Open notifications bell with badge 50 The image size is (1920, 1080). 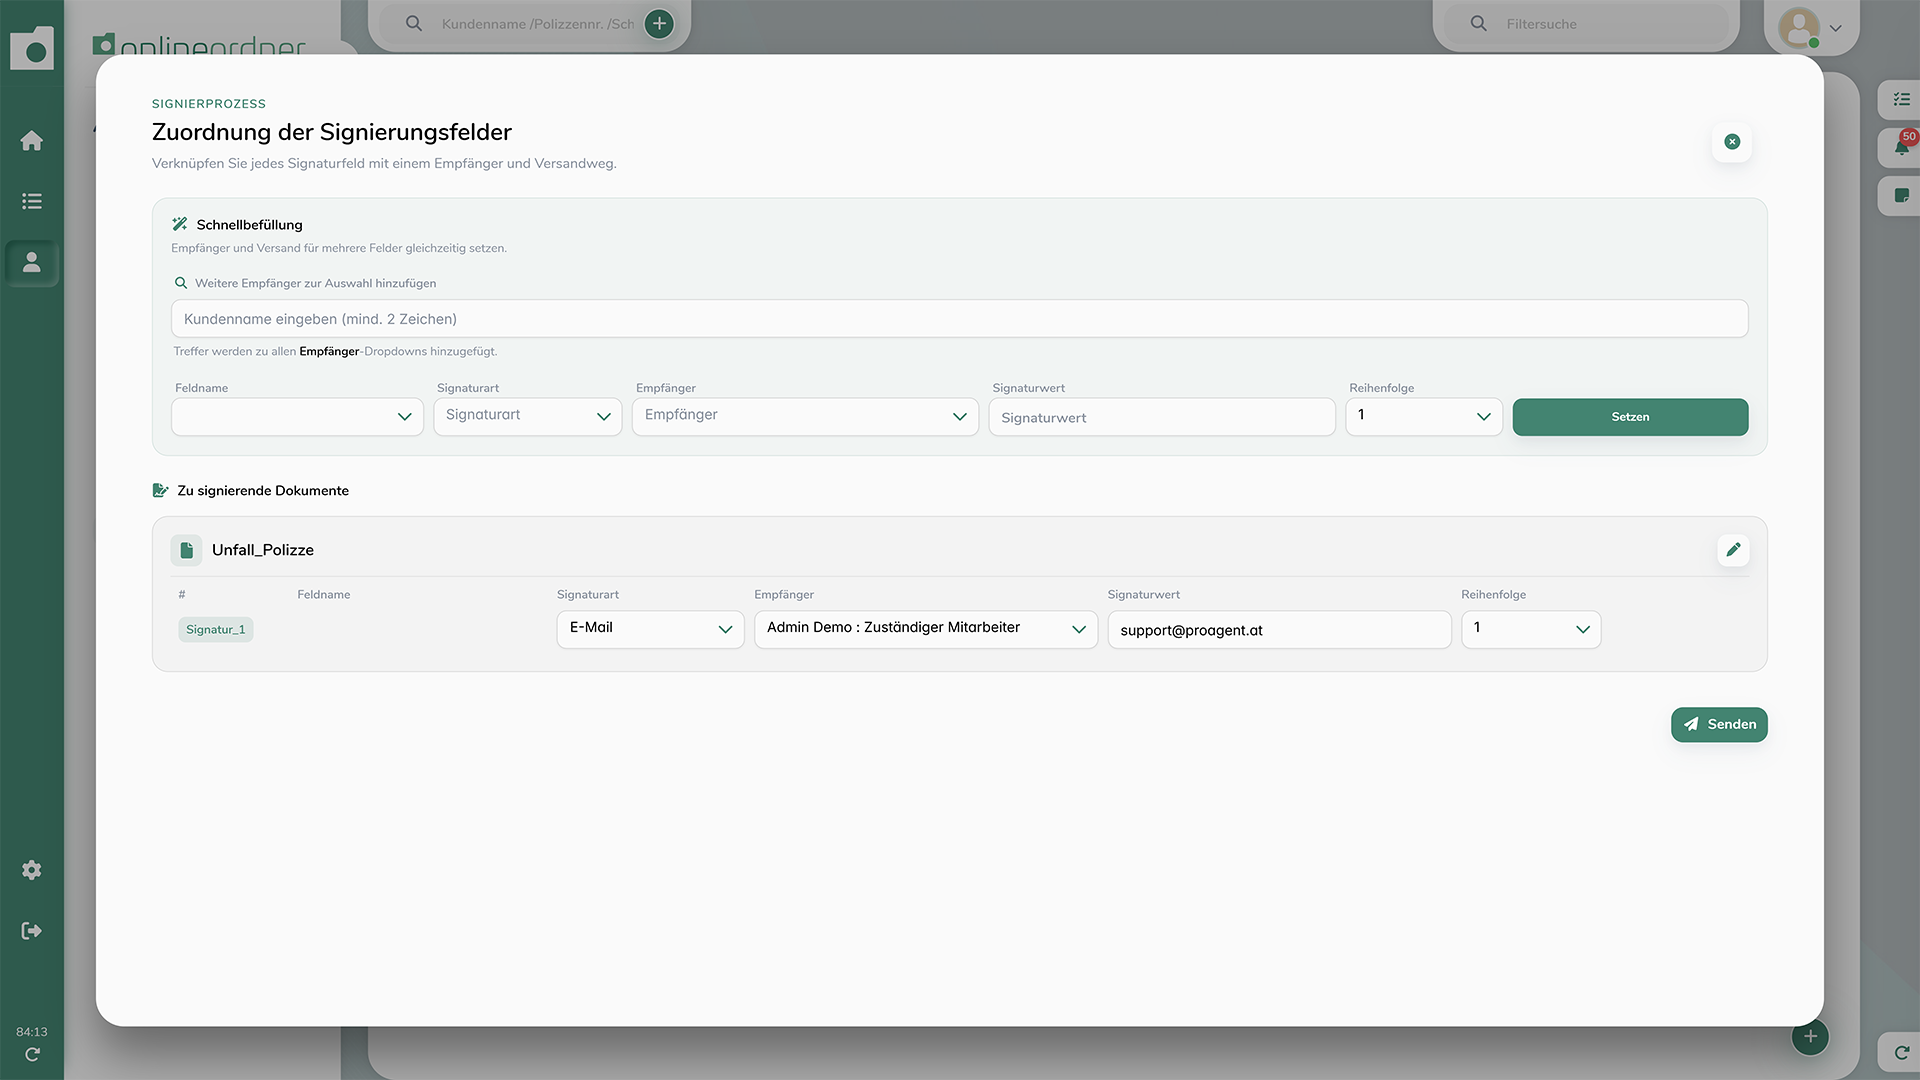1901,147
